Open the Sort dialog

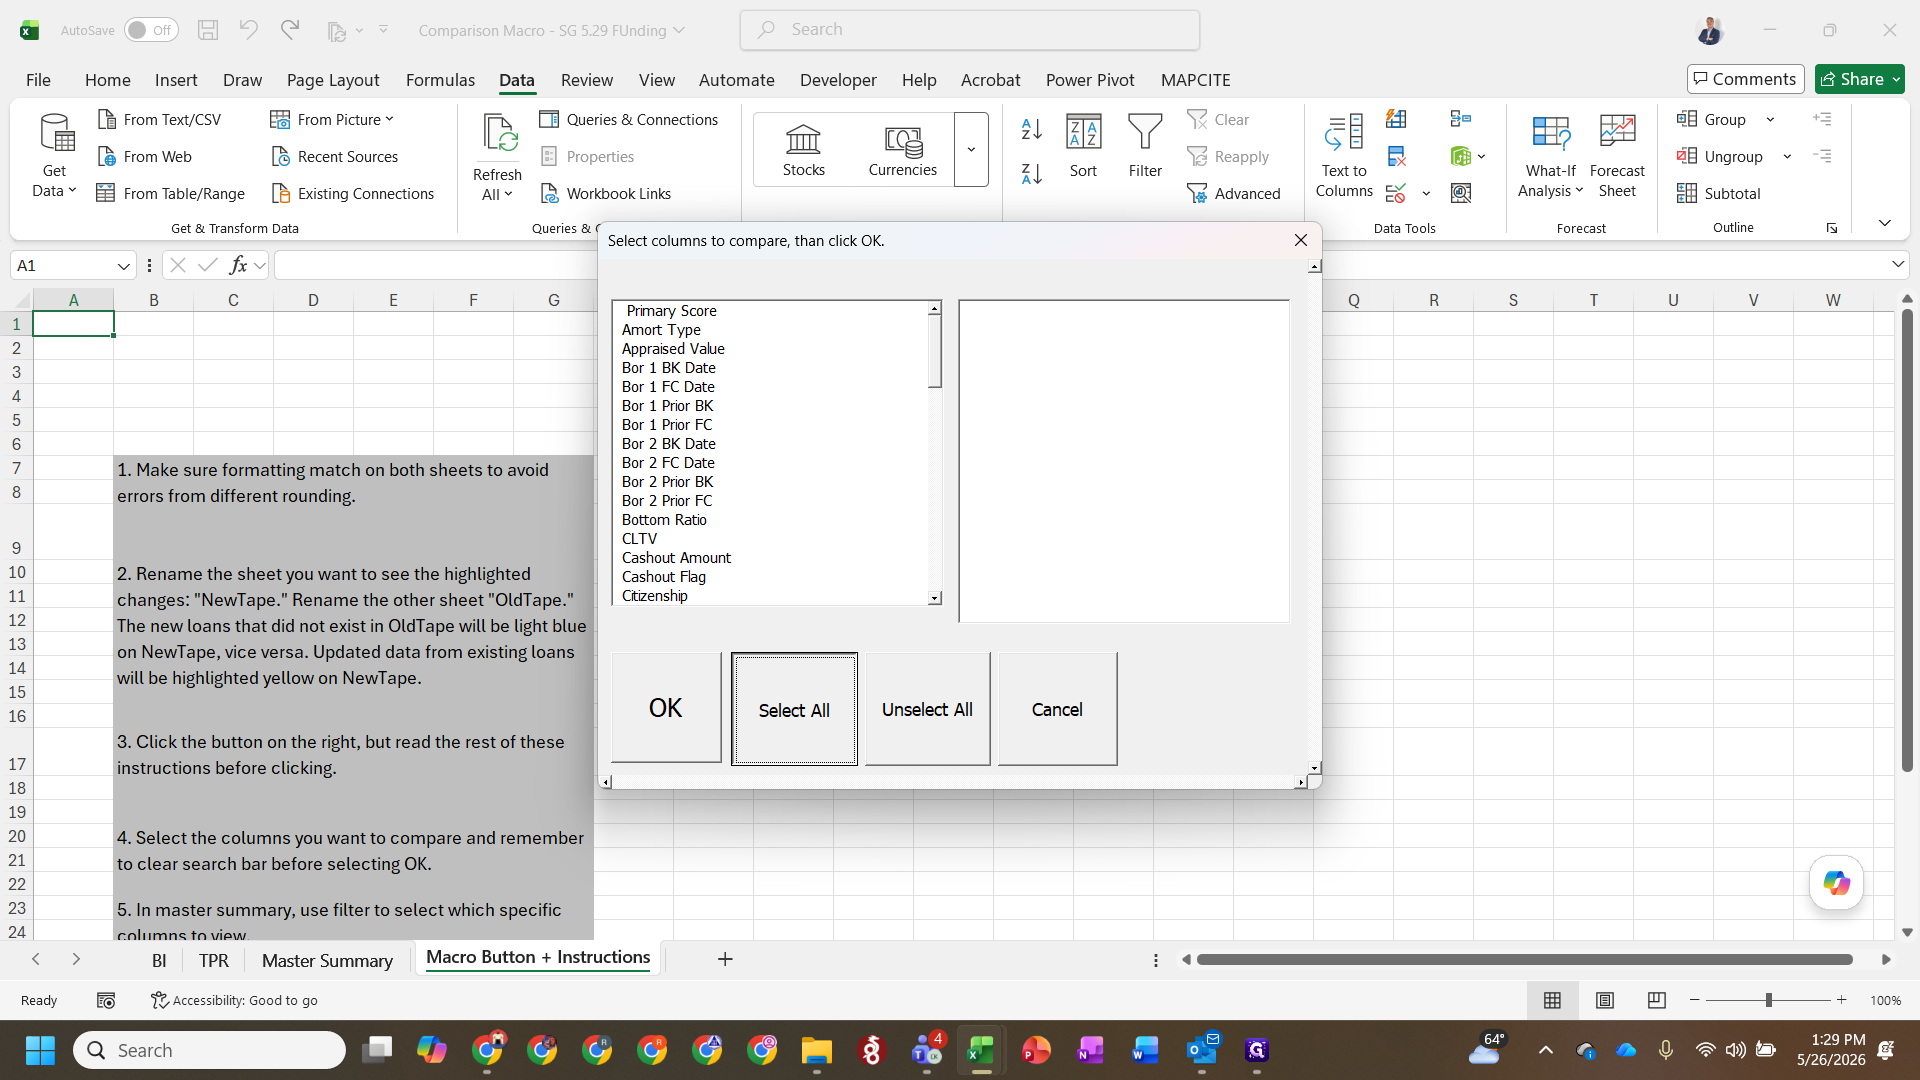click(1083, 146)
